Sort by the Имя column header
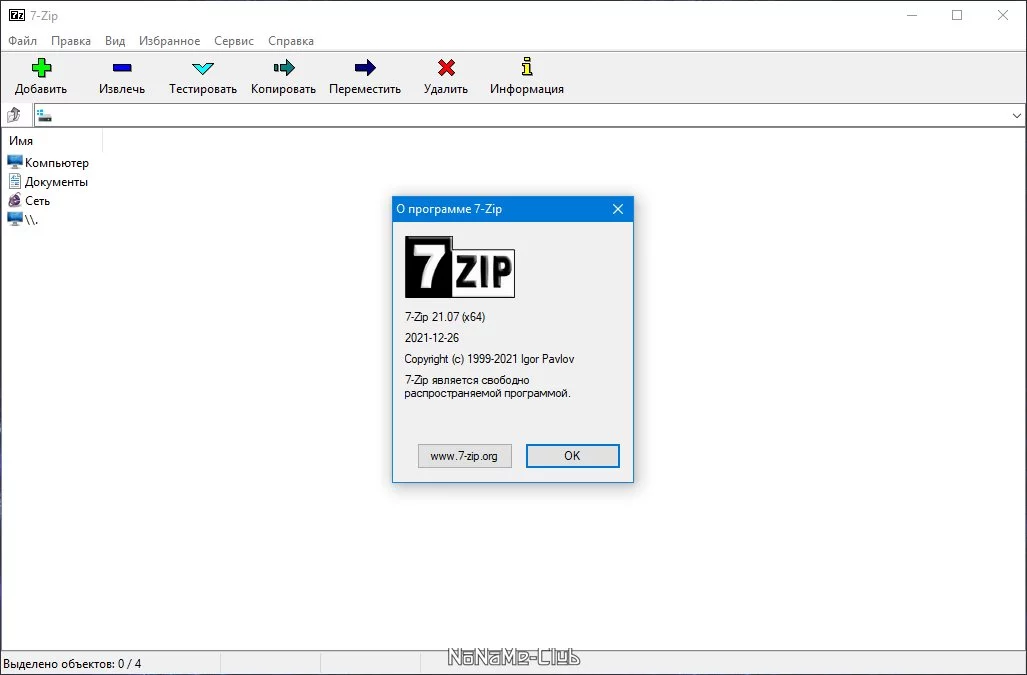This screenshot has width=1027, height=675. (x=52, y=141)
